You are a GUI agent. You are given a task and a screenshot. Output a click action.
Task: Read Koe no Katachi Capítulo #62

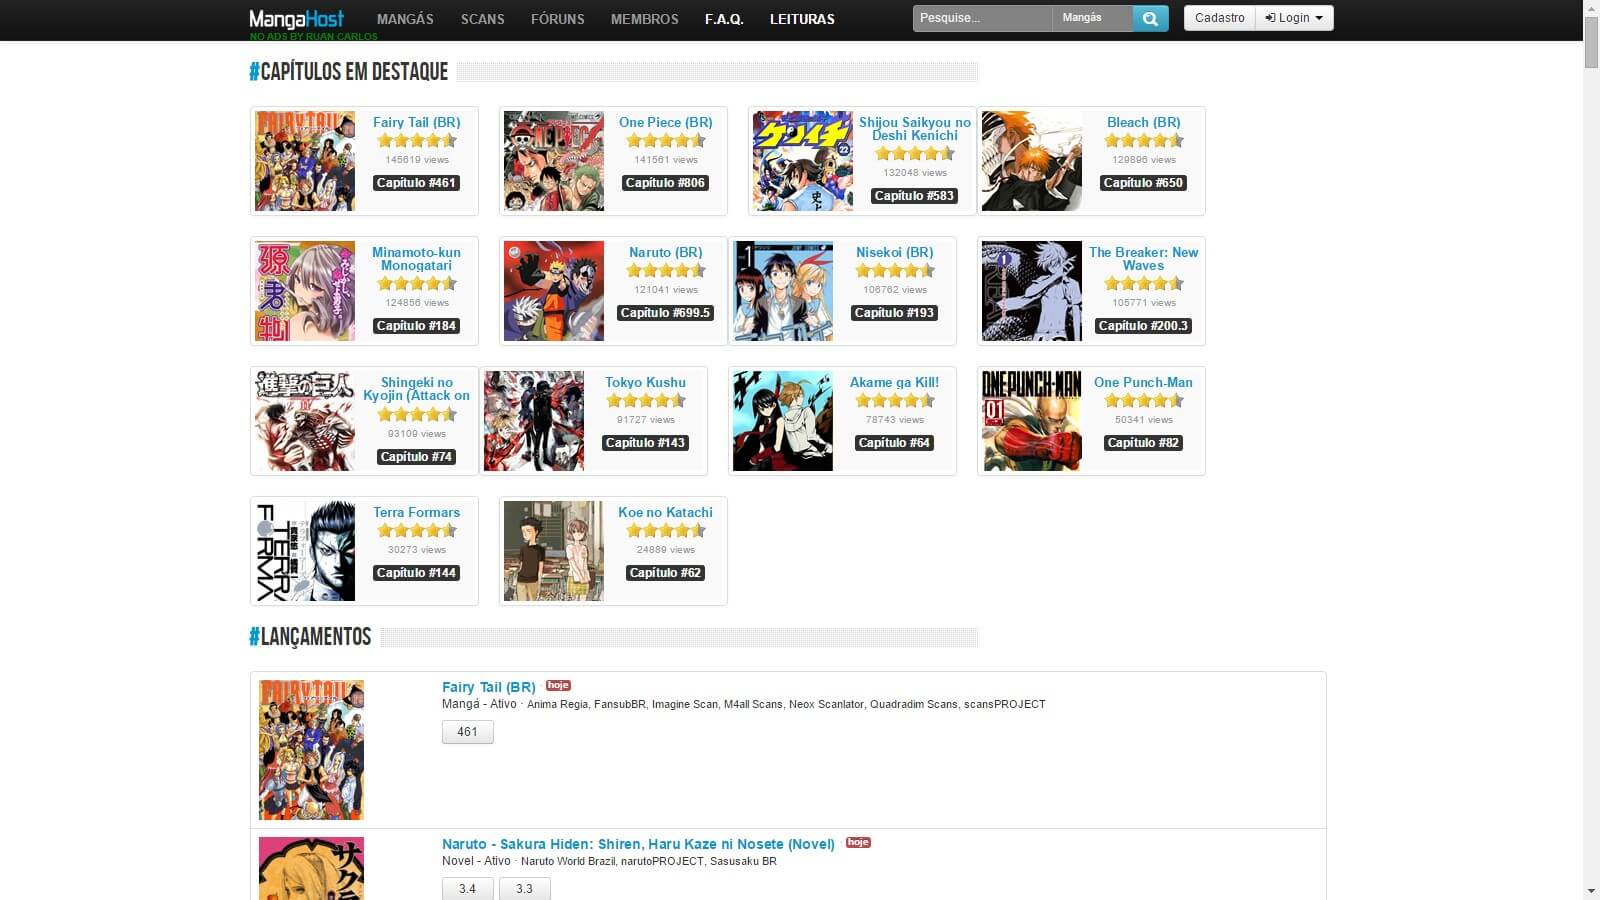click(x=665, y=573)
